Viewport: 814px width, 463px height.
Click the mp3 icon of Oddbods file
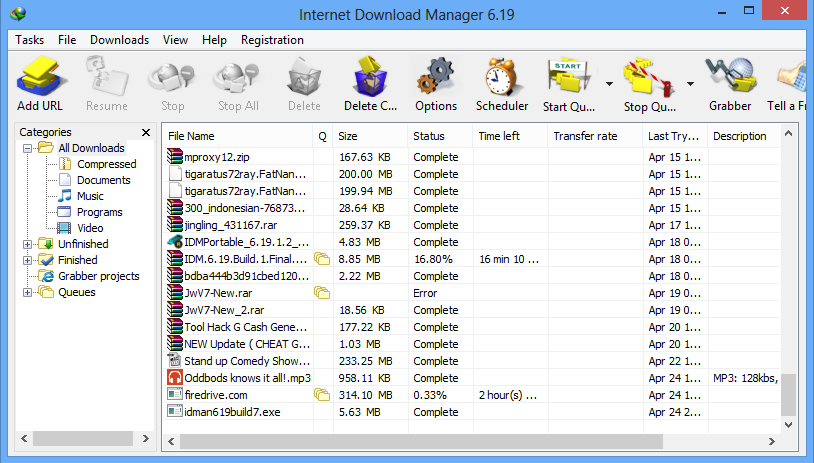[x=175, y=377]
